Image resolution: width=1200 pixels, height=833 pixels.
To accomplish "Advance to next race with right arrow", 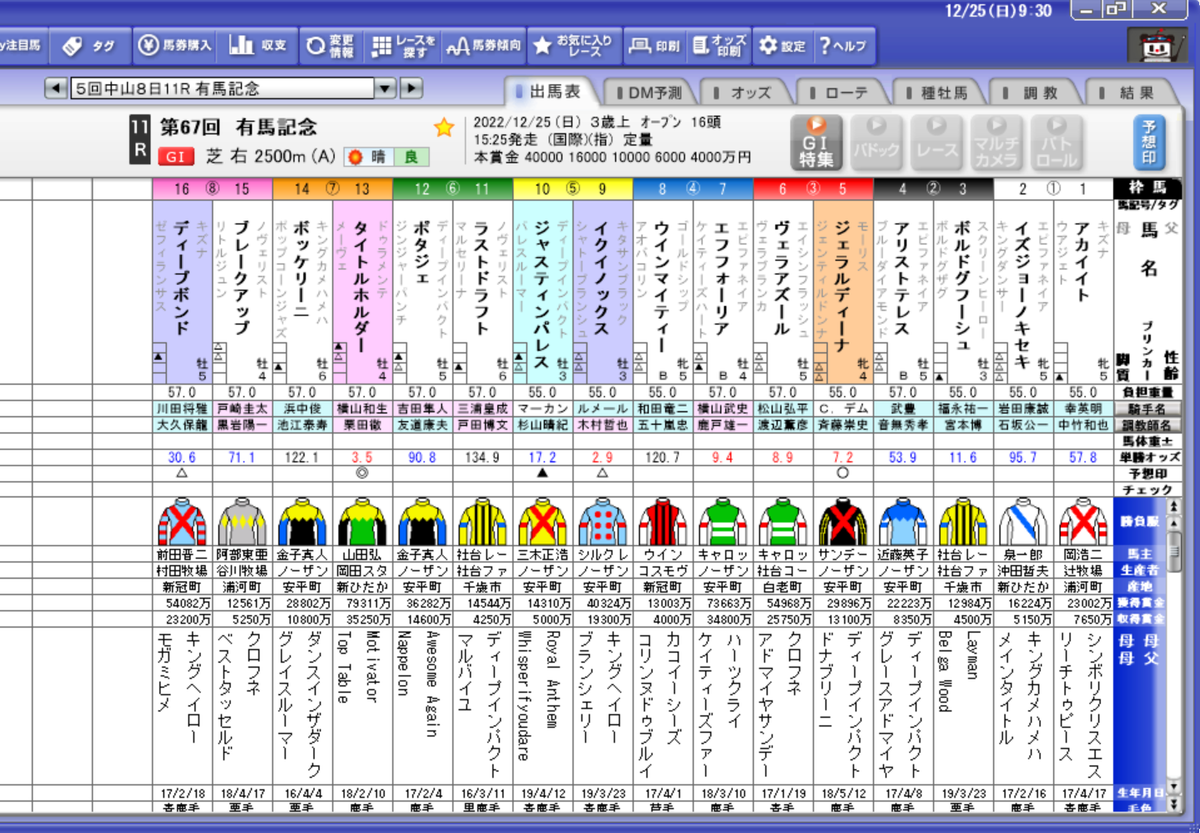I will [x=412, y=88].
